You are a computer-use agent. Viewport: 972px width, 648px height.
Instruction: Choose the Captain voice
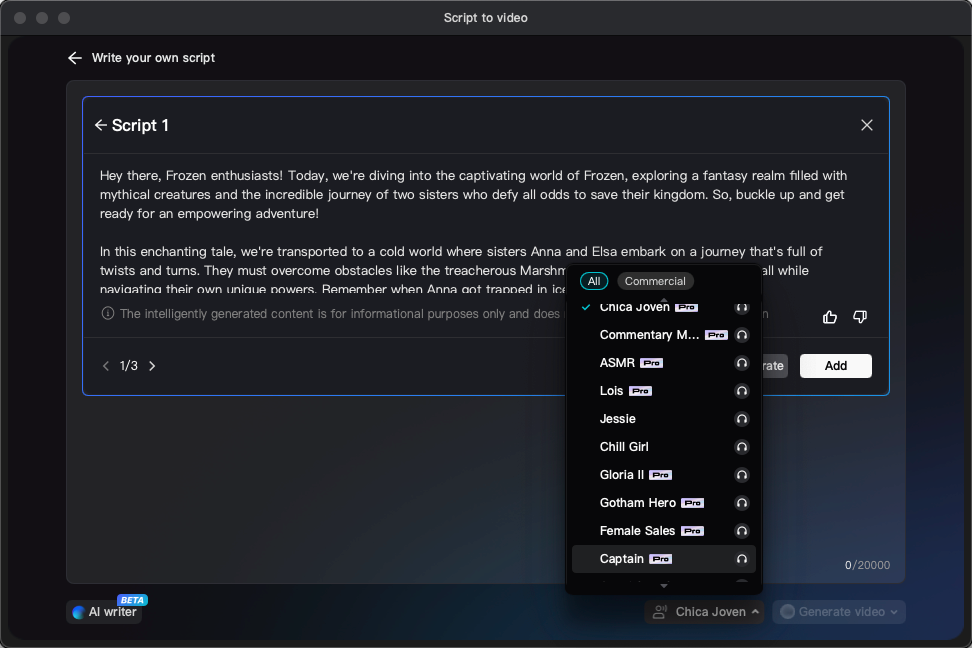664,559
